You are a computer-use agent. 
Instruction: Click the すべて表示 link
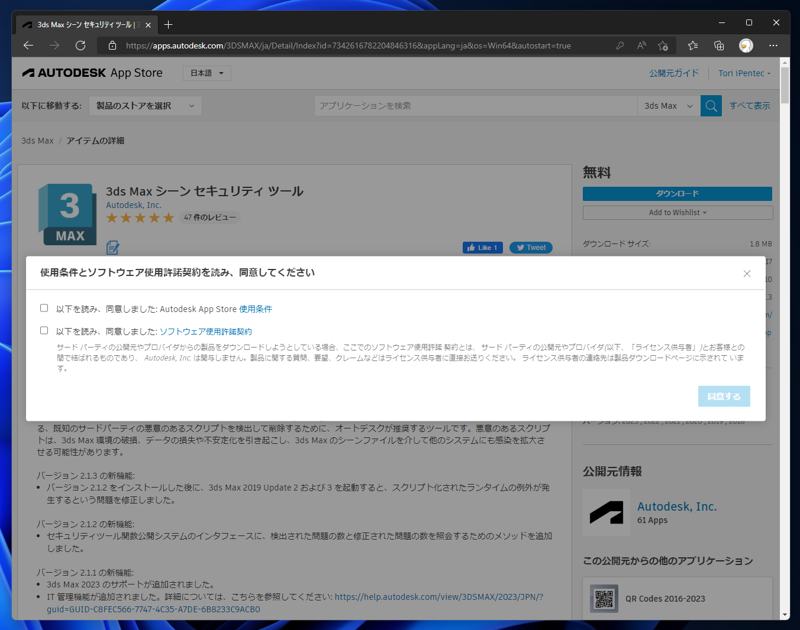749,106
